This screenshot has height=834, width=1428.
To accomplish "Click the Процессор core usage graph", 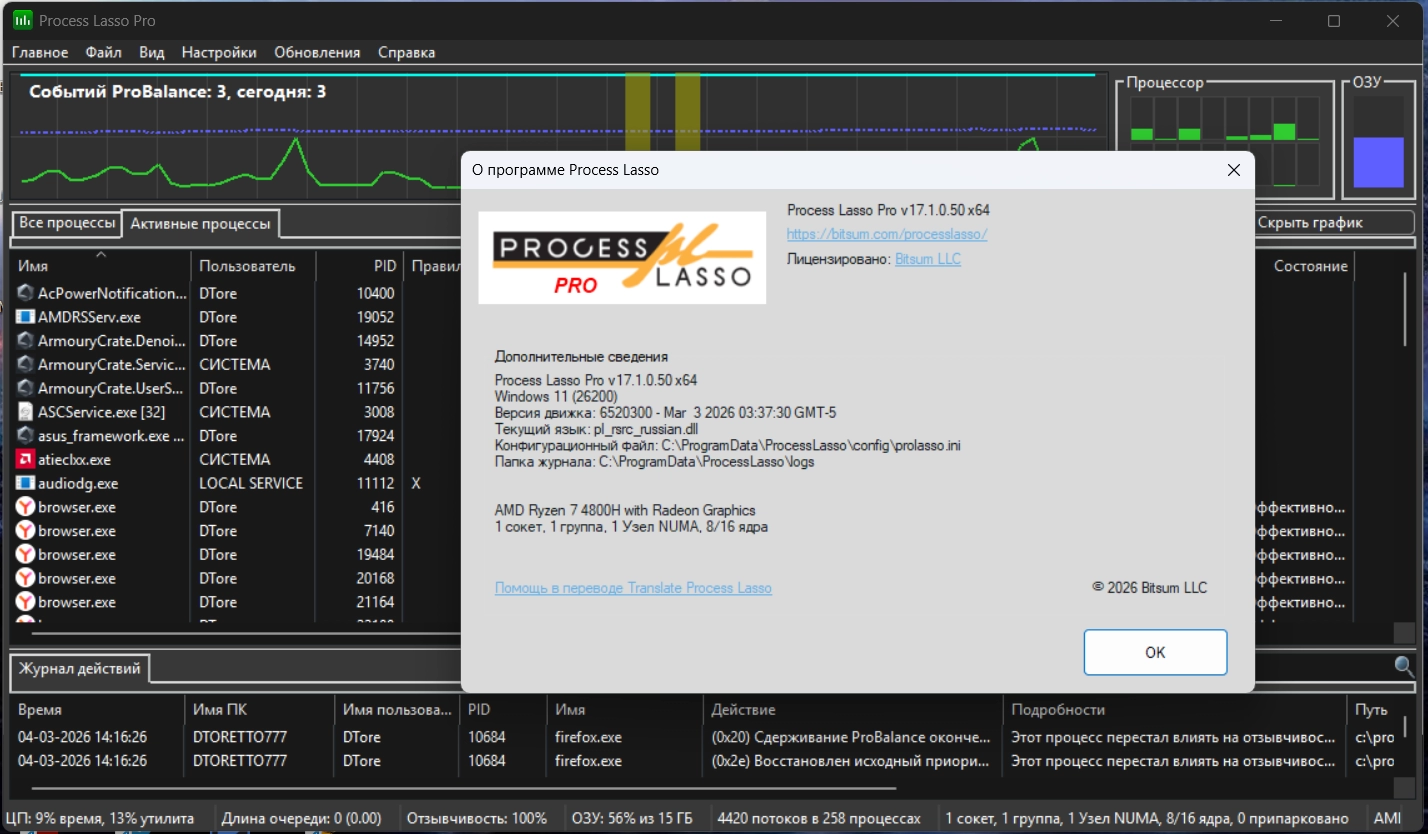I will coord(1225,140).
